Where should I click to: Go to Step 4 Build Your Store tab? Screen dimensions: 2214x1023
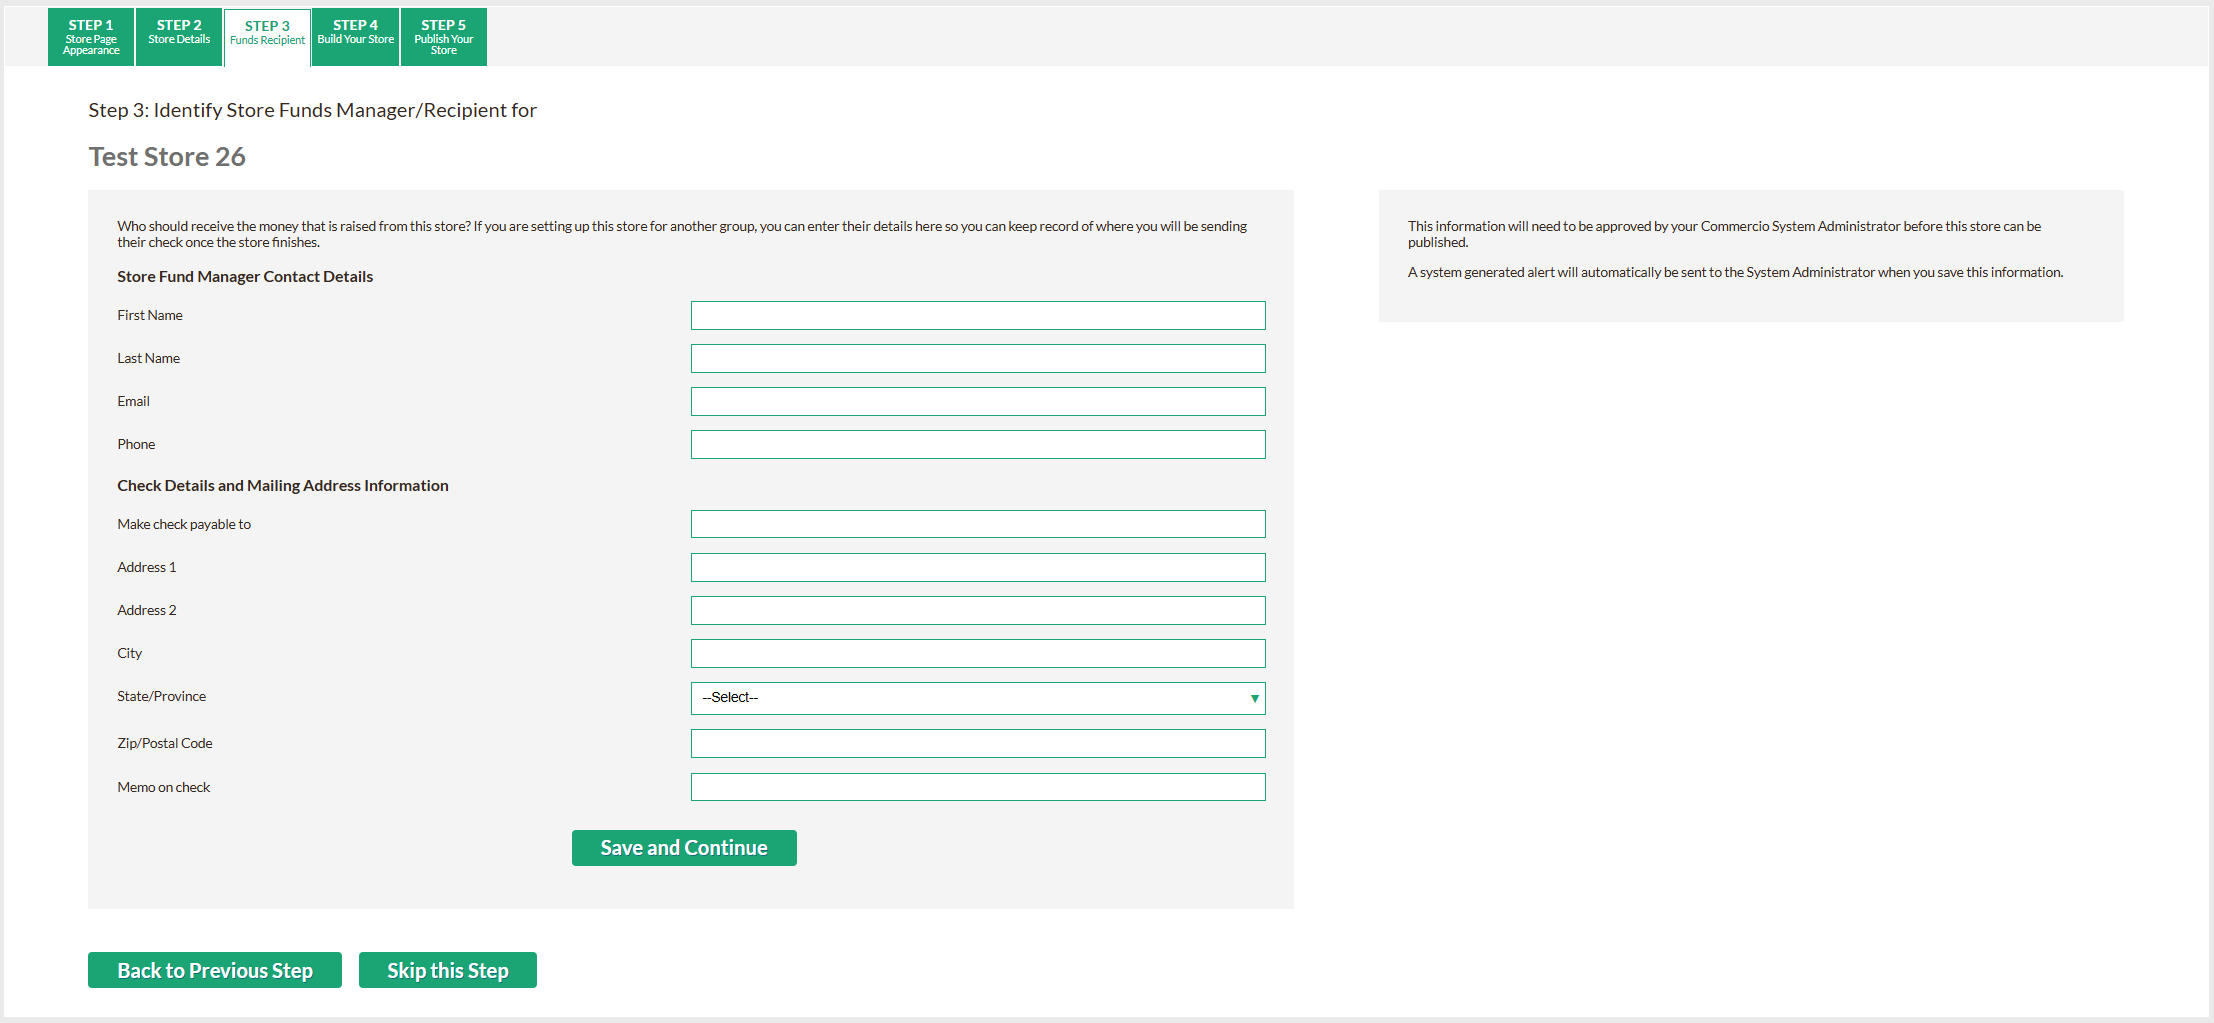pyautogui.click(x=355, y=37)
